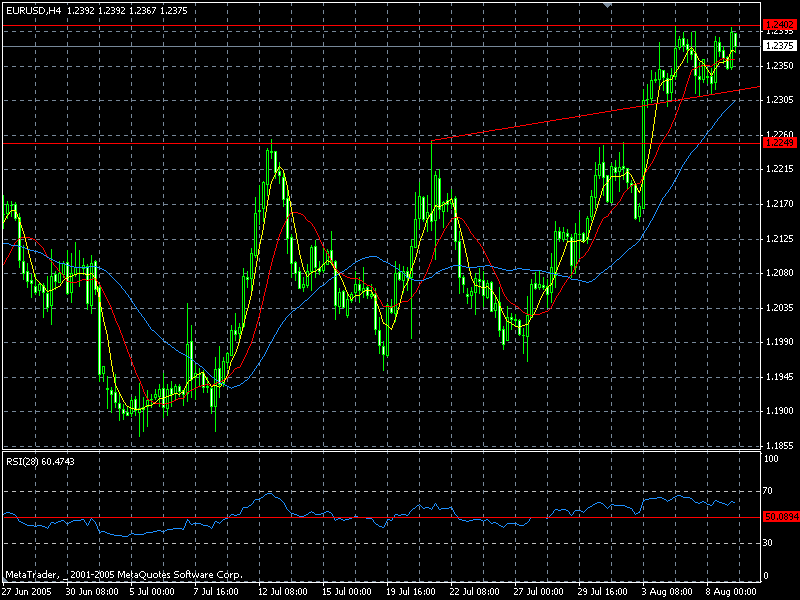
Task: Click the 1.1990 price scale value
Action: pyautogui.click(x=780, y=341)
